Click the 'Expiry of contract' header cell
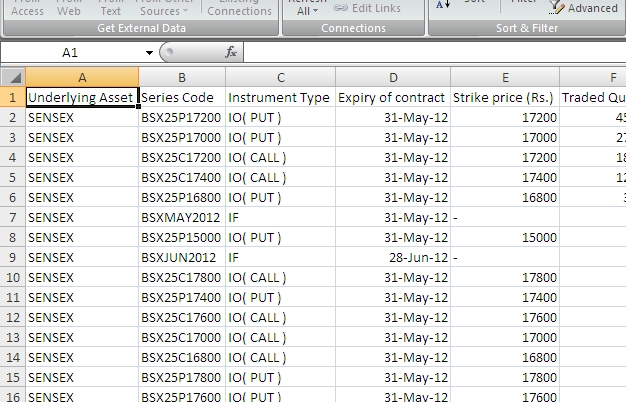Viewport: 626px width, 402px height. point(393,97)
